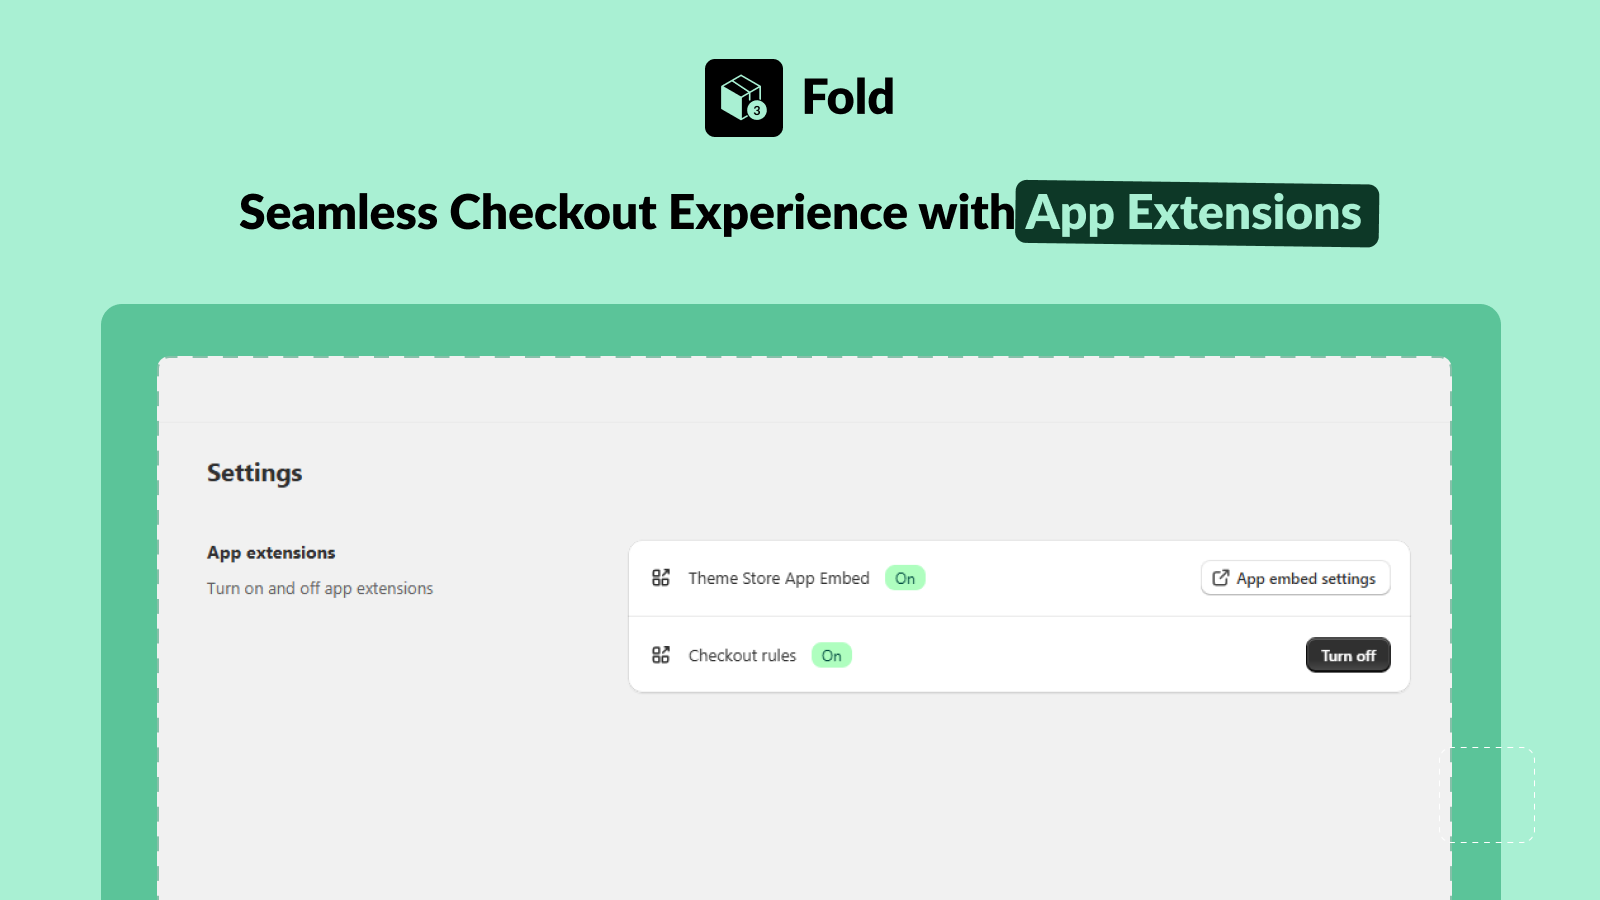This screenshot has height=900, width=1600.
Task: Click the Fold box logo icon
Action: pos(743,98)
